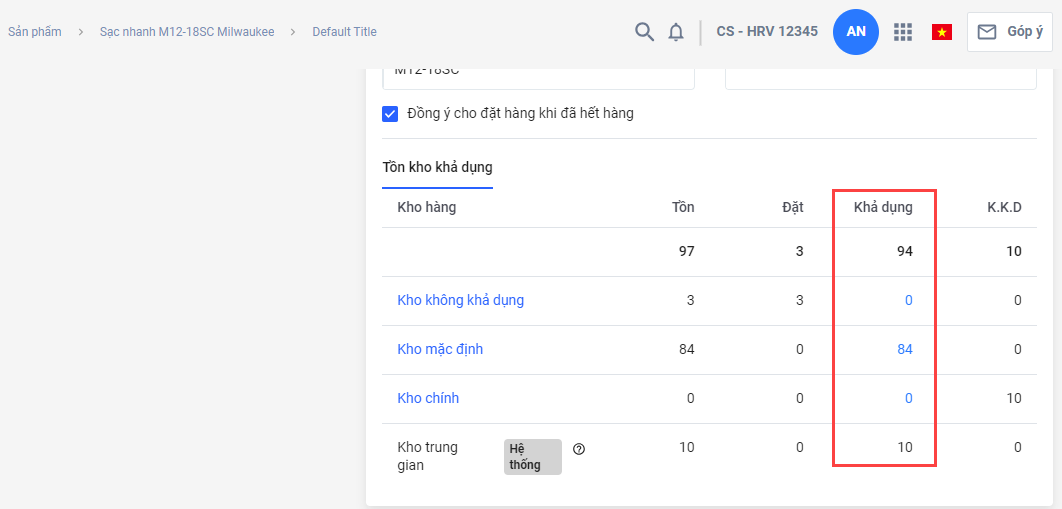1062x509 pixels.
Task: Click the search magnifier icon
Action: tap(645, 32)
